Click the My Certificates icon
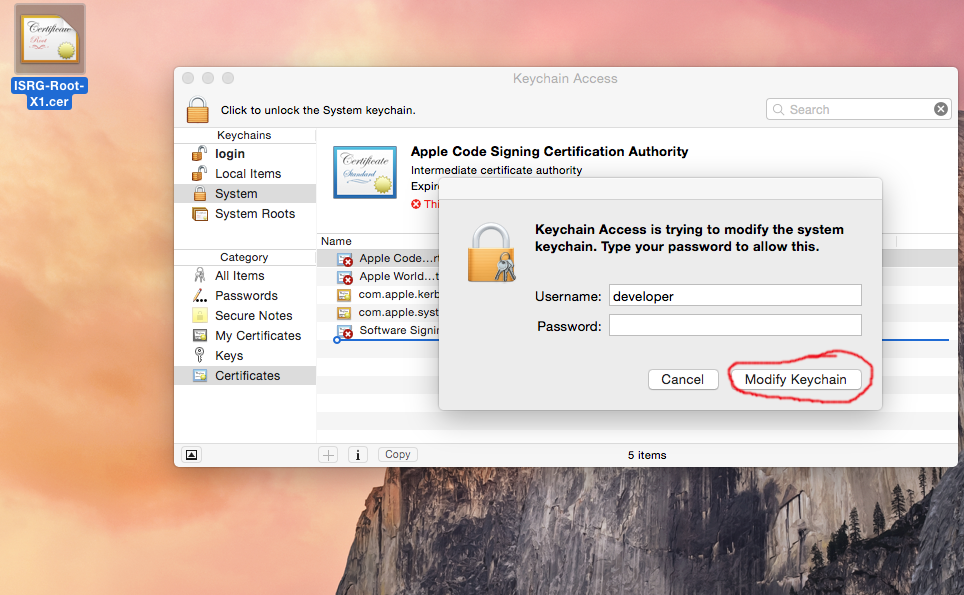The image size is (964, 595). [200, 336]
